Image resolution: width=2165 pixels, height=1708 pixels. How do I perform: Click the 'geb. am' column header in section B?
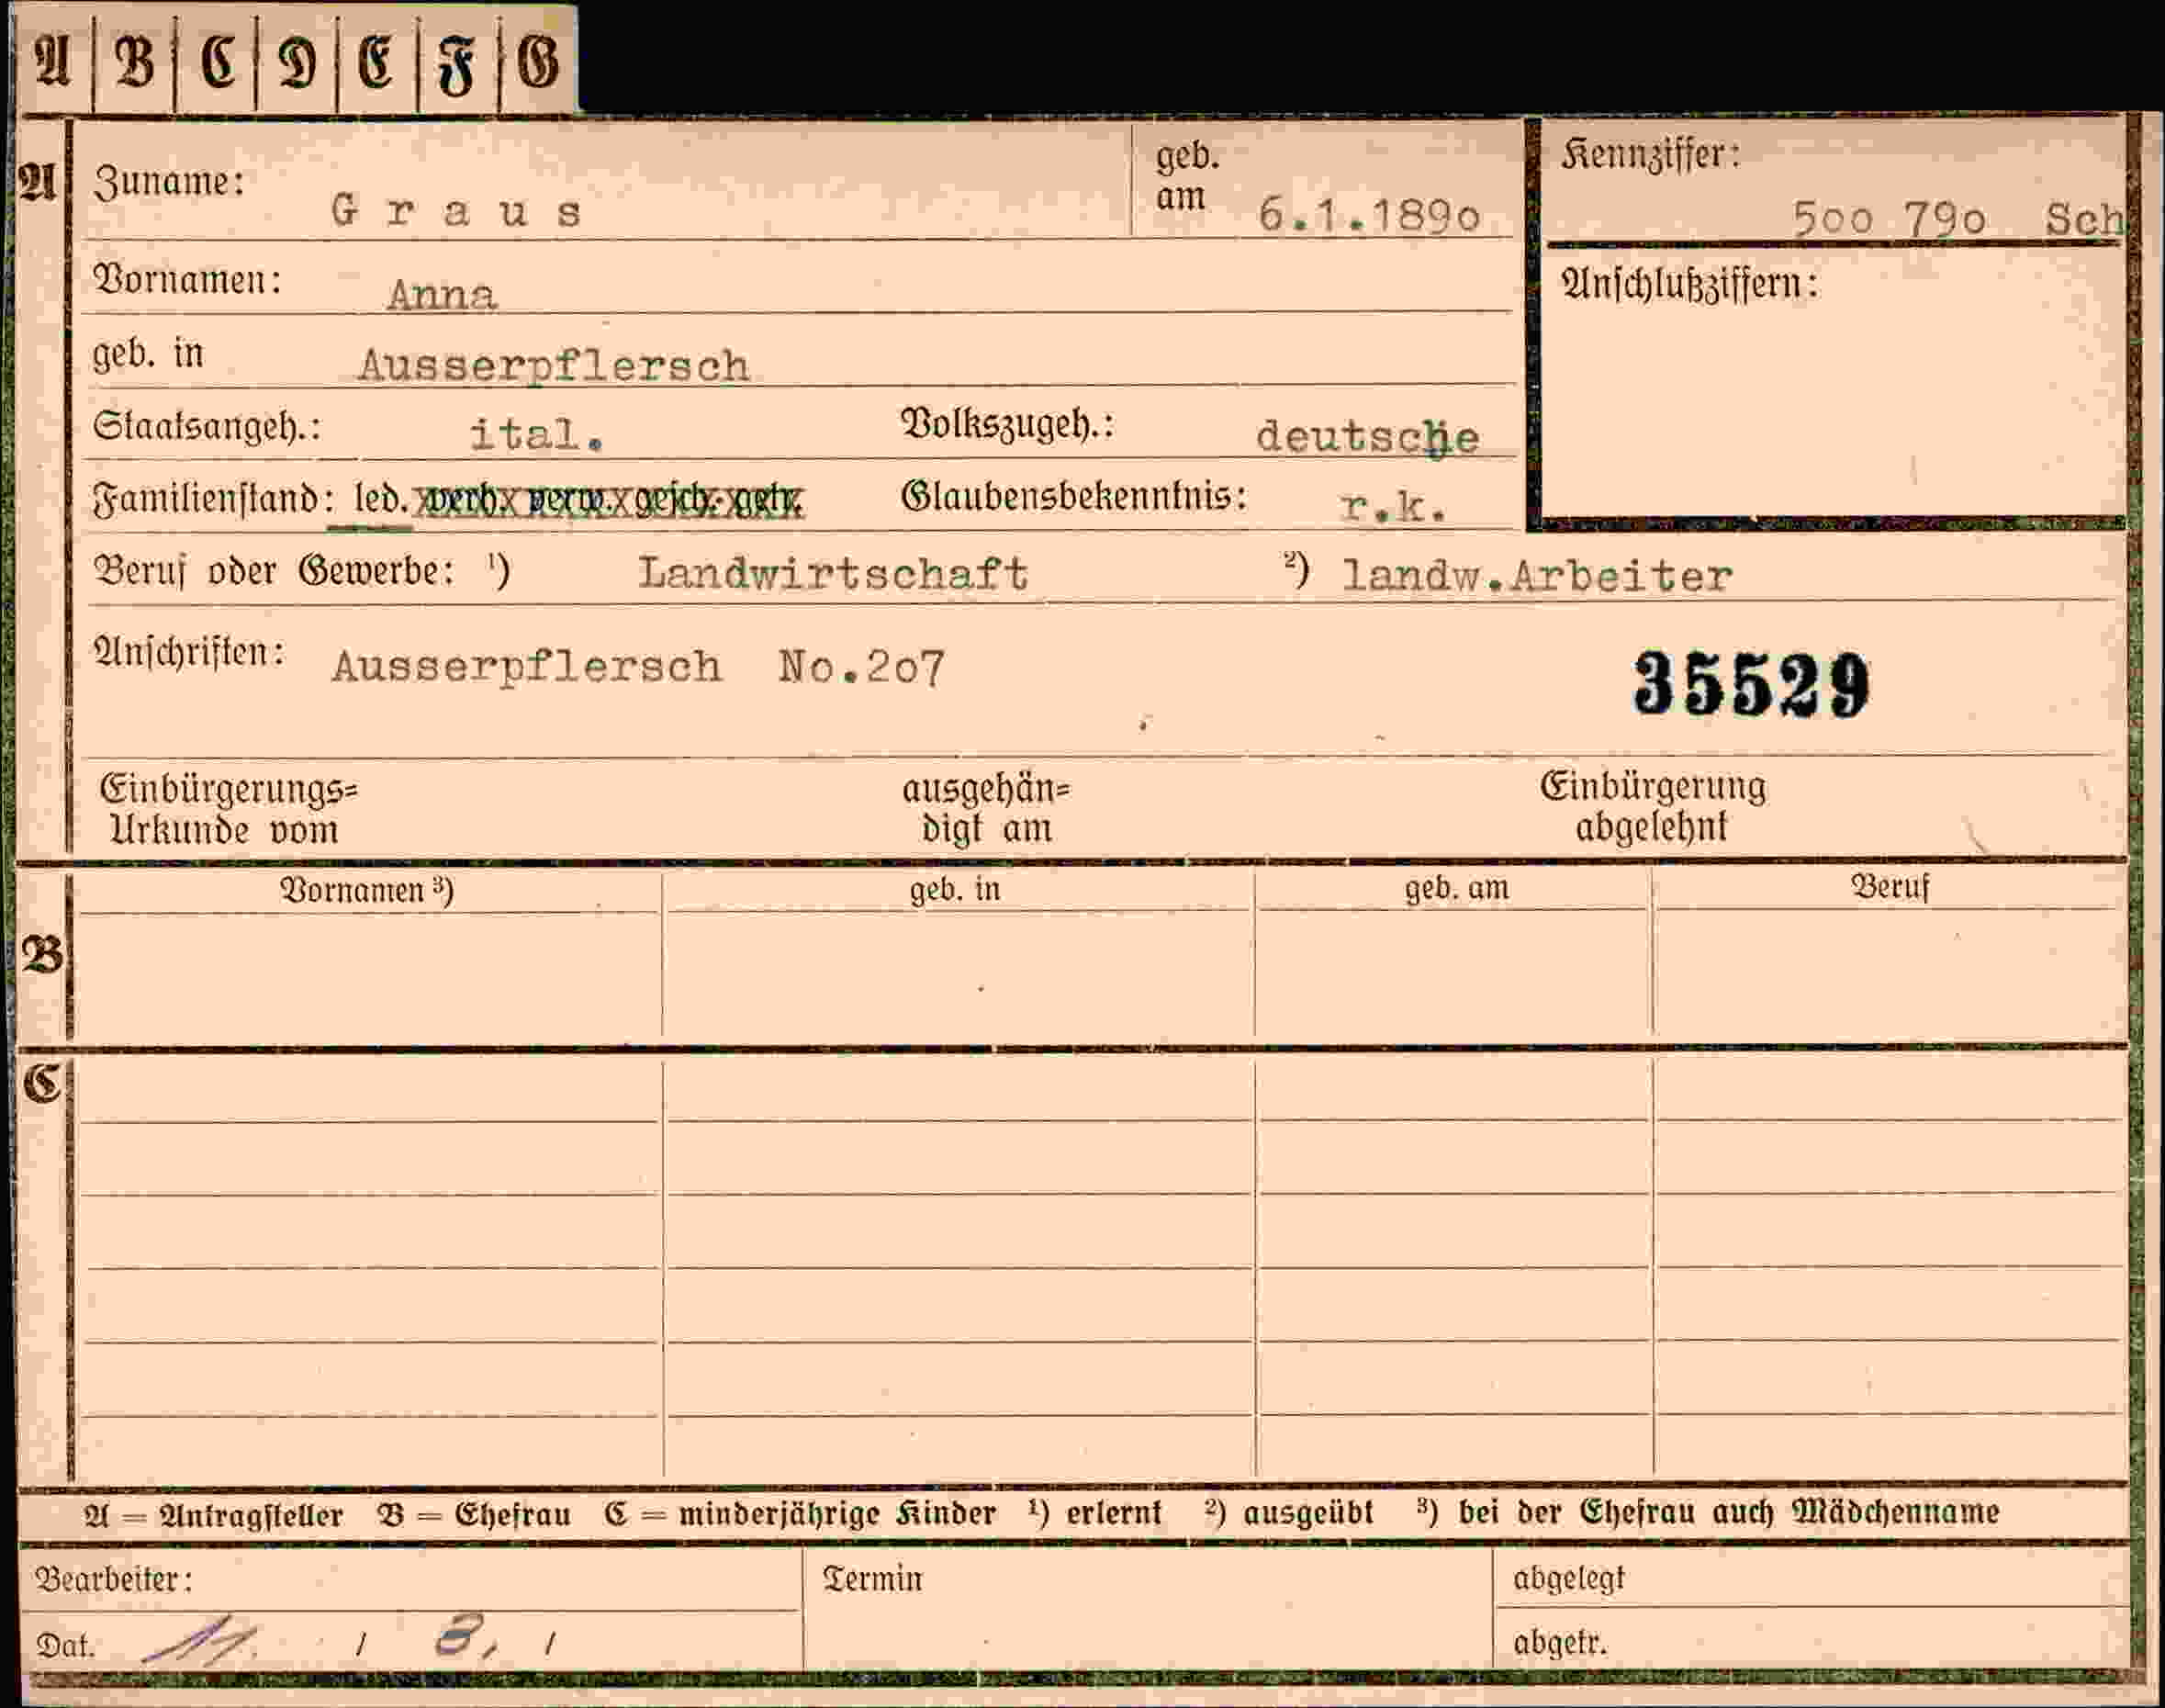coord(1457,888)
